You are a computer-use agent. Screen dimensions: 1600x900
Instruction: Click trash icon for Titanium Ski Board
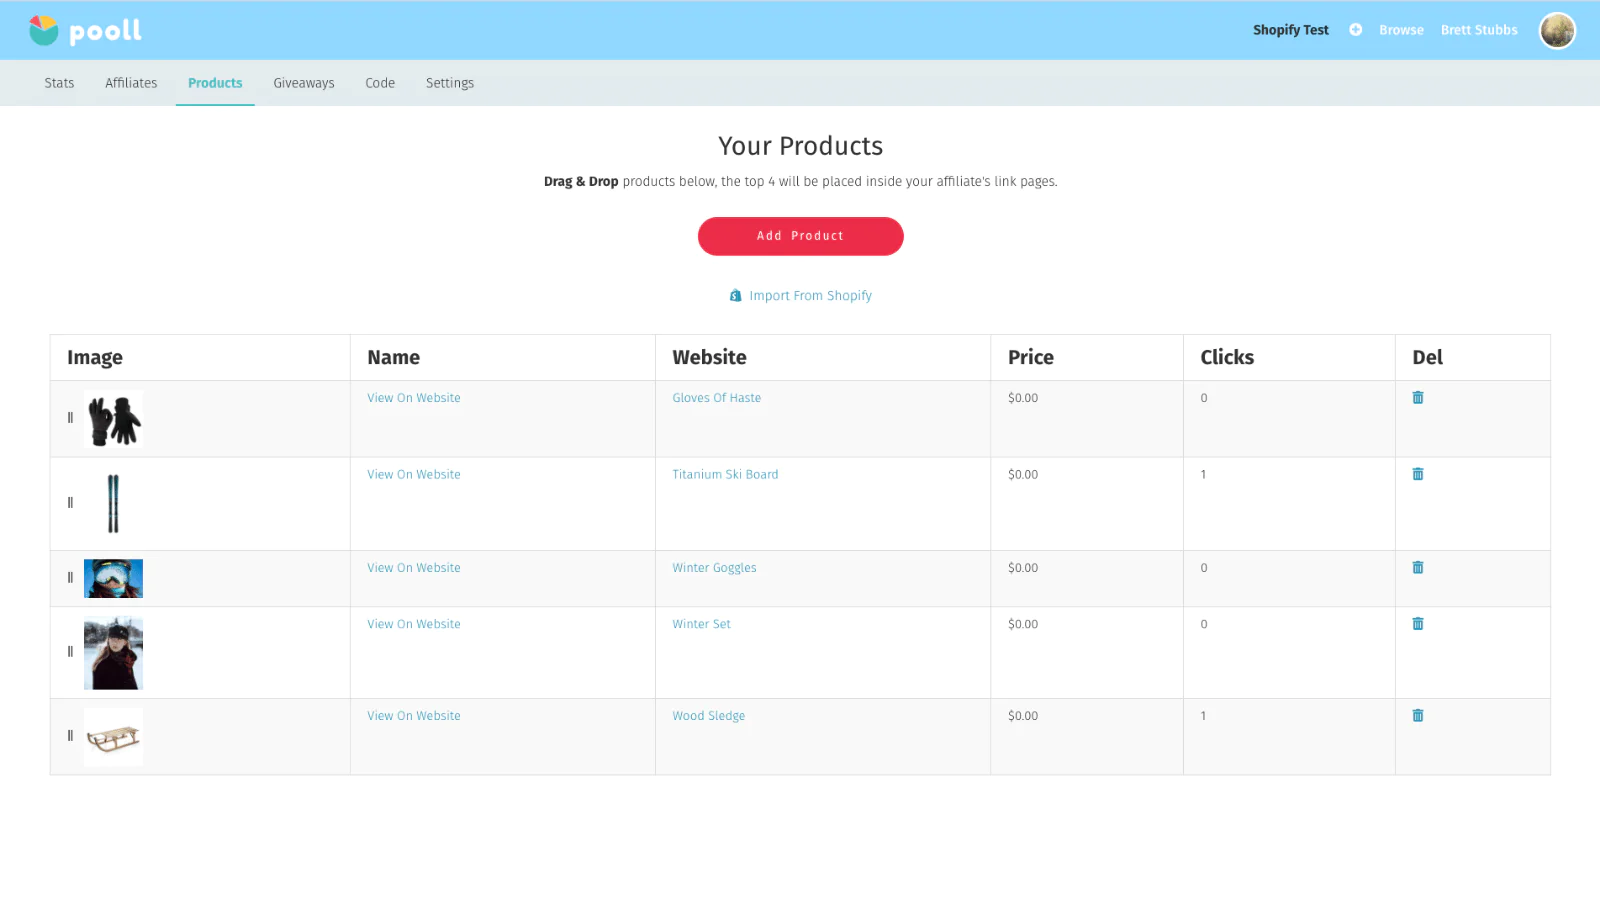coord(1417,475)
